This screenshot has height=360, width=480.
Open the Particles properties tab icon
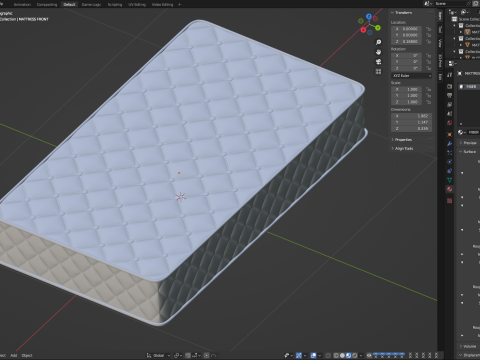pyautogui.click(x=450, y=153)
